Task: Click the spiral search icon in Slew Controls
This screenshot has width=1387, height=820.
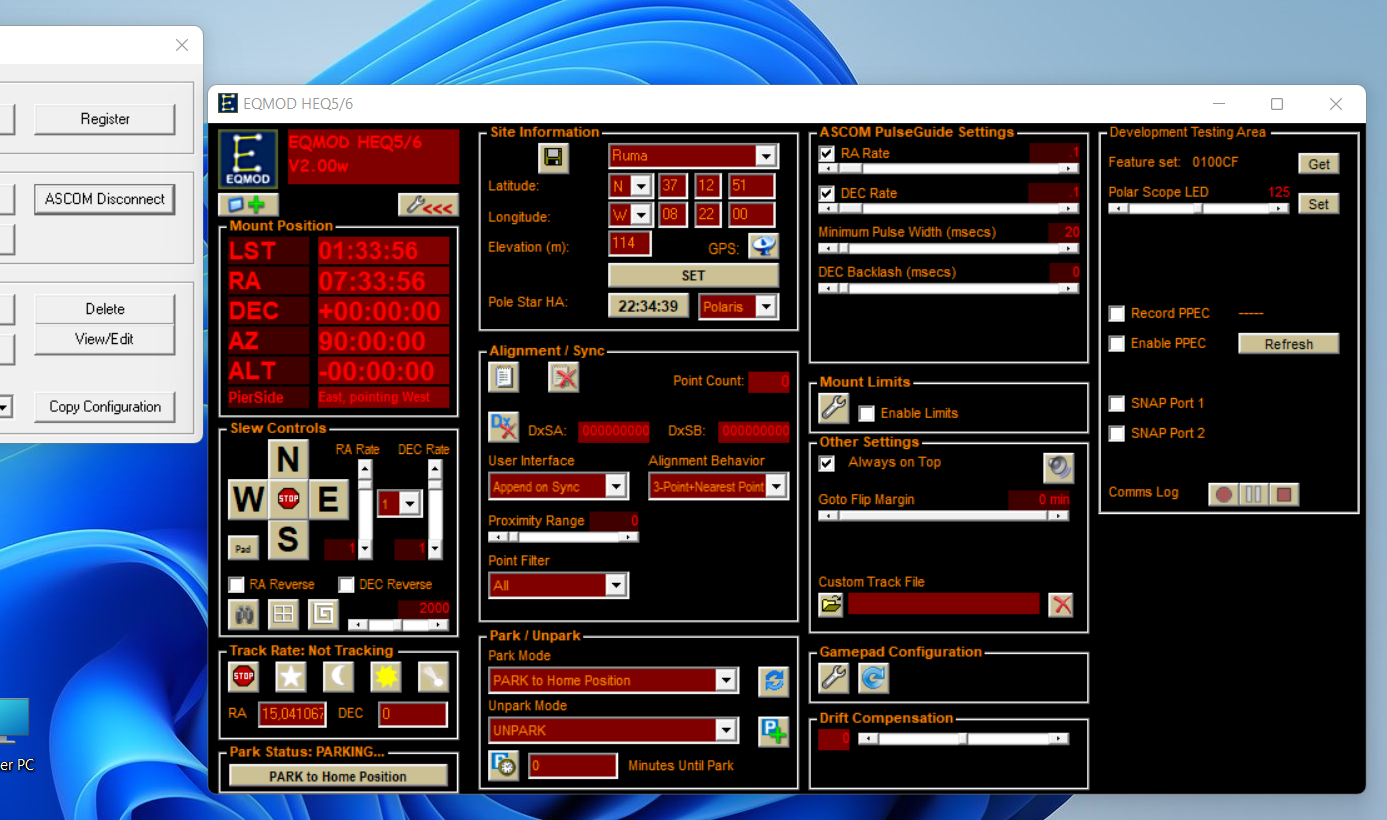Action: coord(324,614)
